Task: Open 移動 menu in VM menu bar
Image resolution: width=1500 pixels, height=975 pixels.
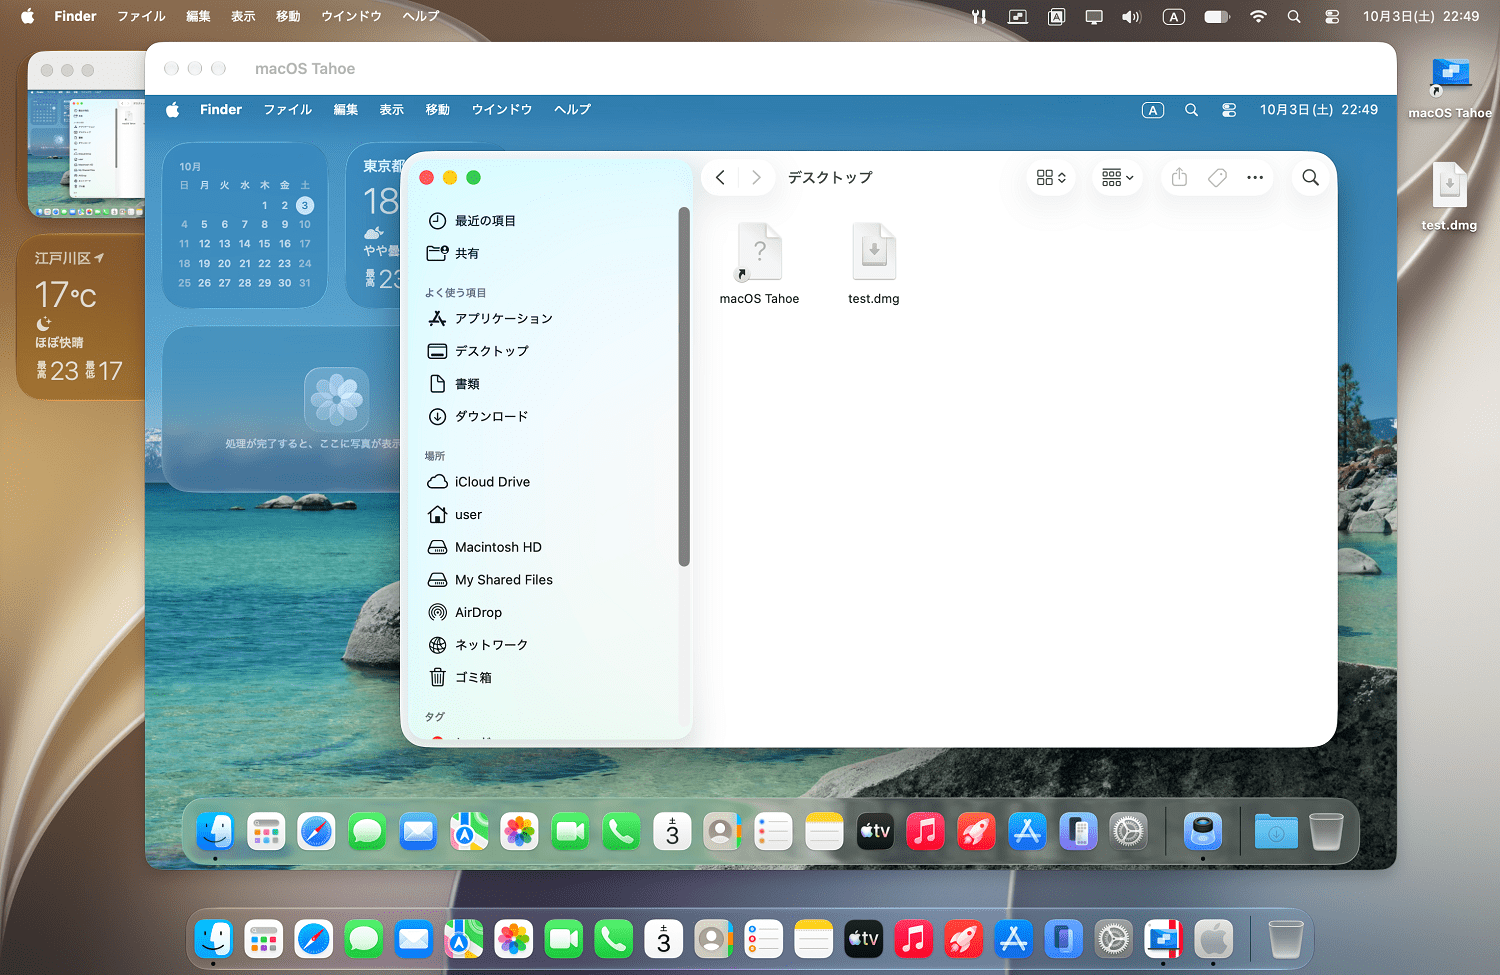Action: point(438,110)
